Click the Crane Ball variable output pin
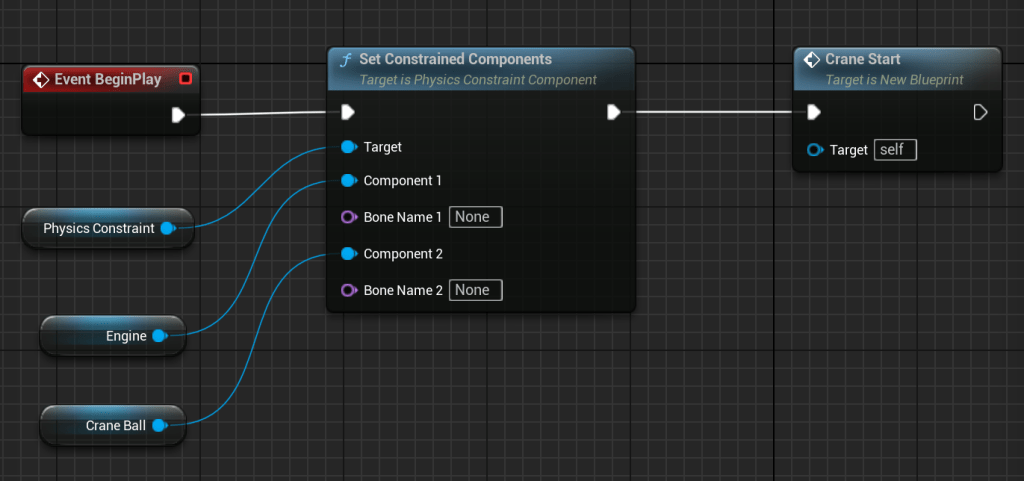The height and width of the screenshot is (481, 1024). (x=158, y=426)
